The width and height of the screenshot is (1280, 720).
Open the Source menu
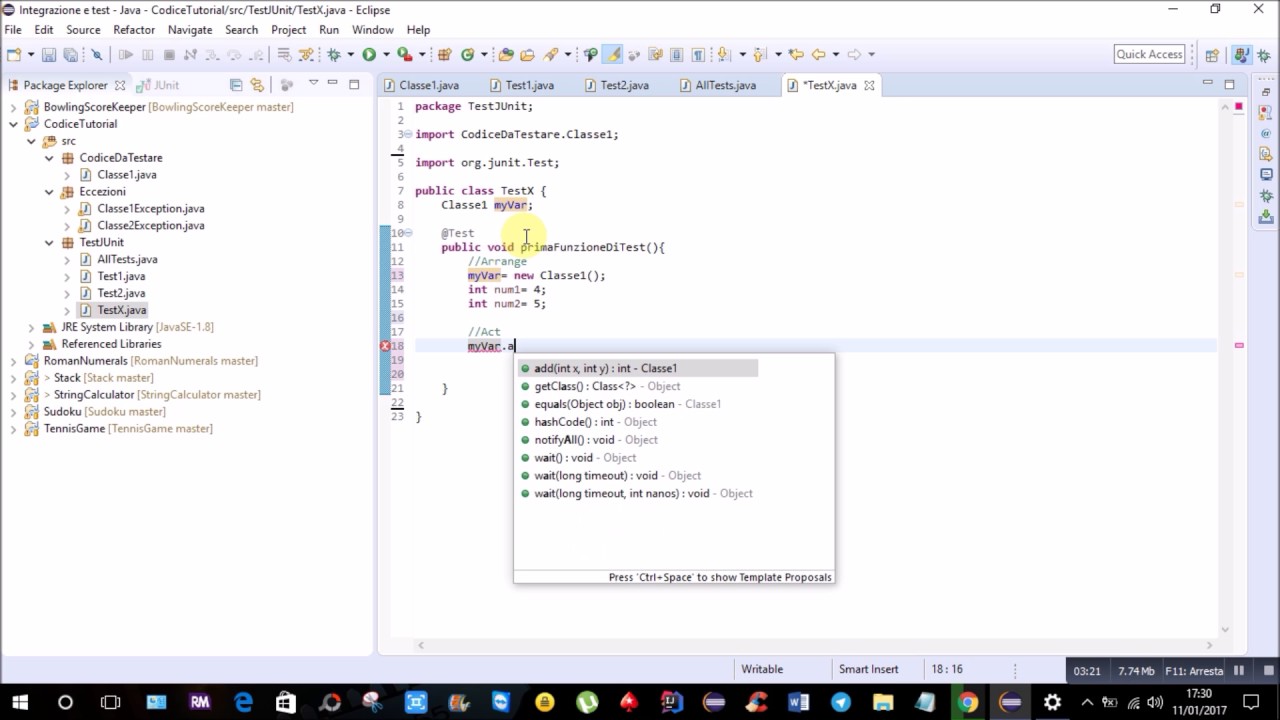[x=83, y=30]
